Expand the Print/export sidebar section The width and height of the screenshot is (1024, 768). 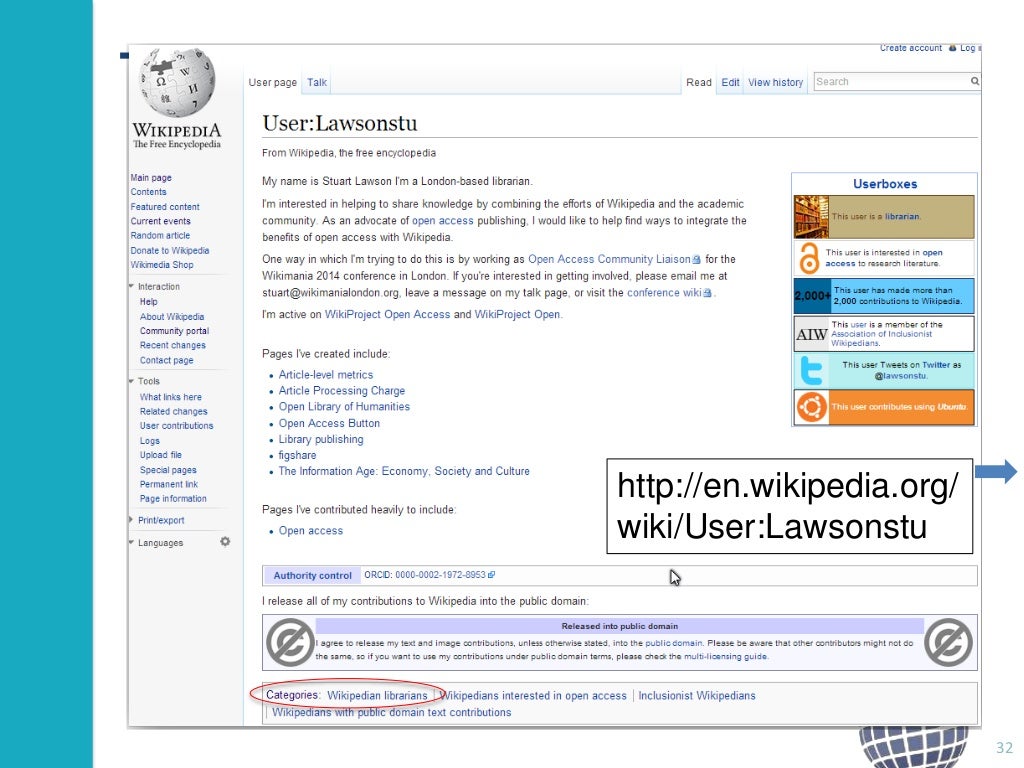pyautogui.click(x=131, y=520)
